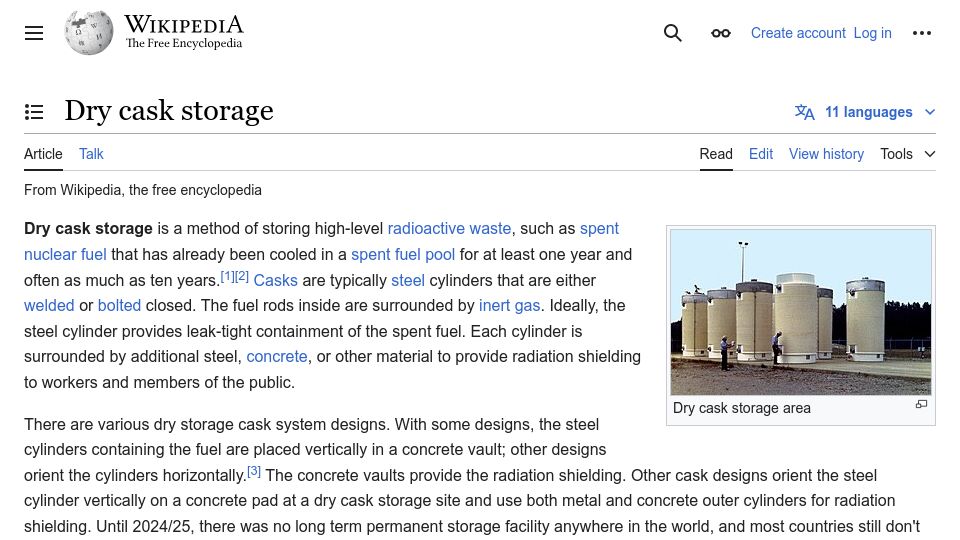Screen dimensions: 960x540
Task: Click citation reference [3]
Action: [254, 471]
